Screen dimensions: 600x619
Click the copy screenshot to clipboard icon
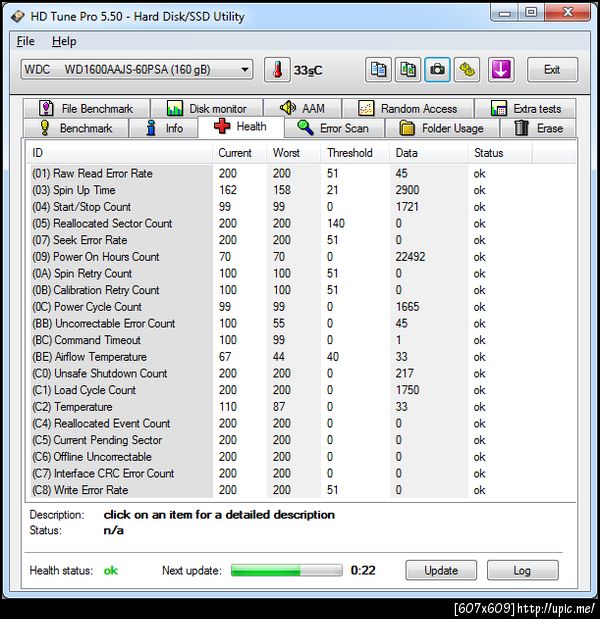(408, 70)
